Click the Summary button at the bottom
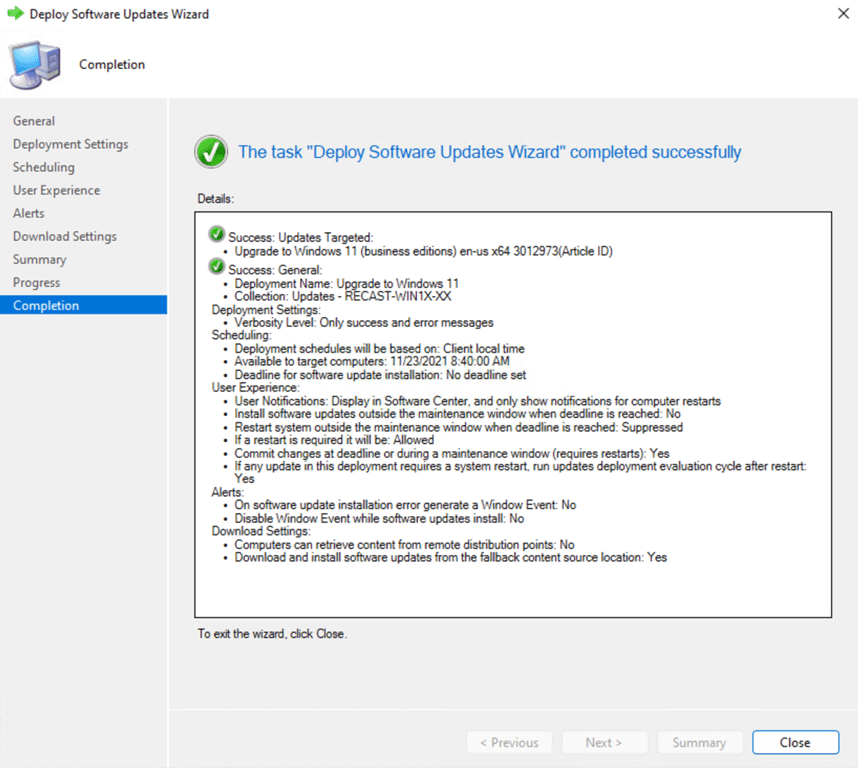The height and width of the screenshot is (768, 858). [x=699, y=742]
